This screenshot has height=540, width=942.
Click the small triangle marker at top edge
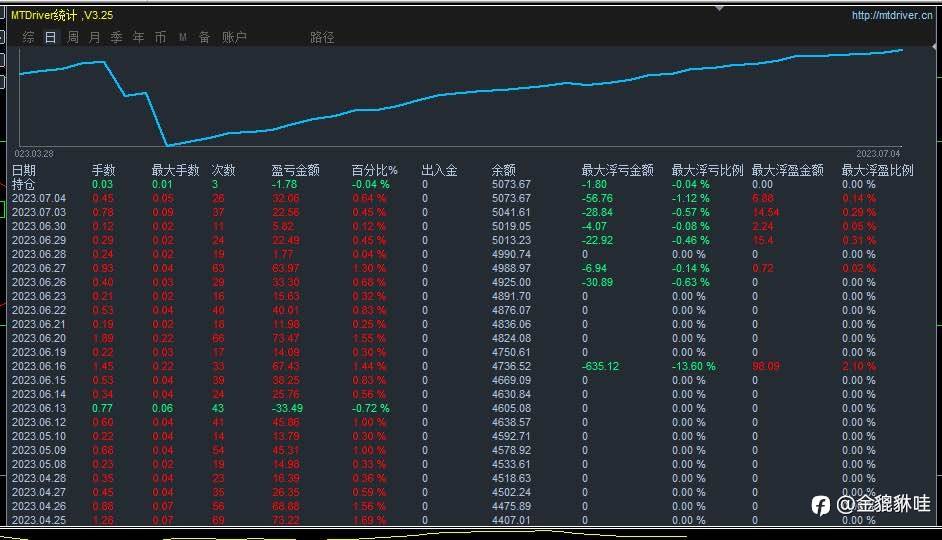[x=719, y=8]
